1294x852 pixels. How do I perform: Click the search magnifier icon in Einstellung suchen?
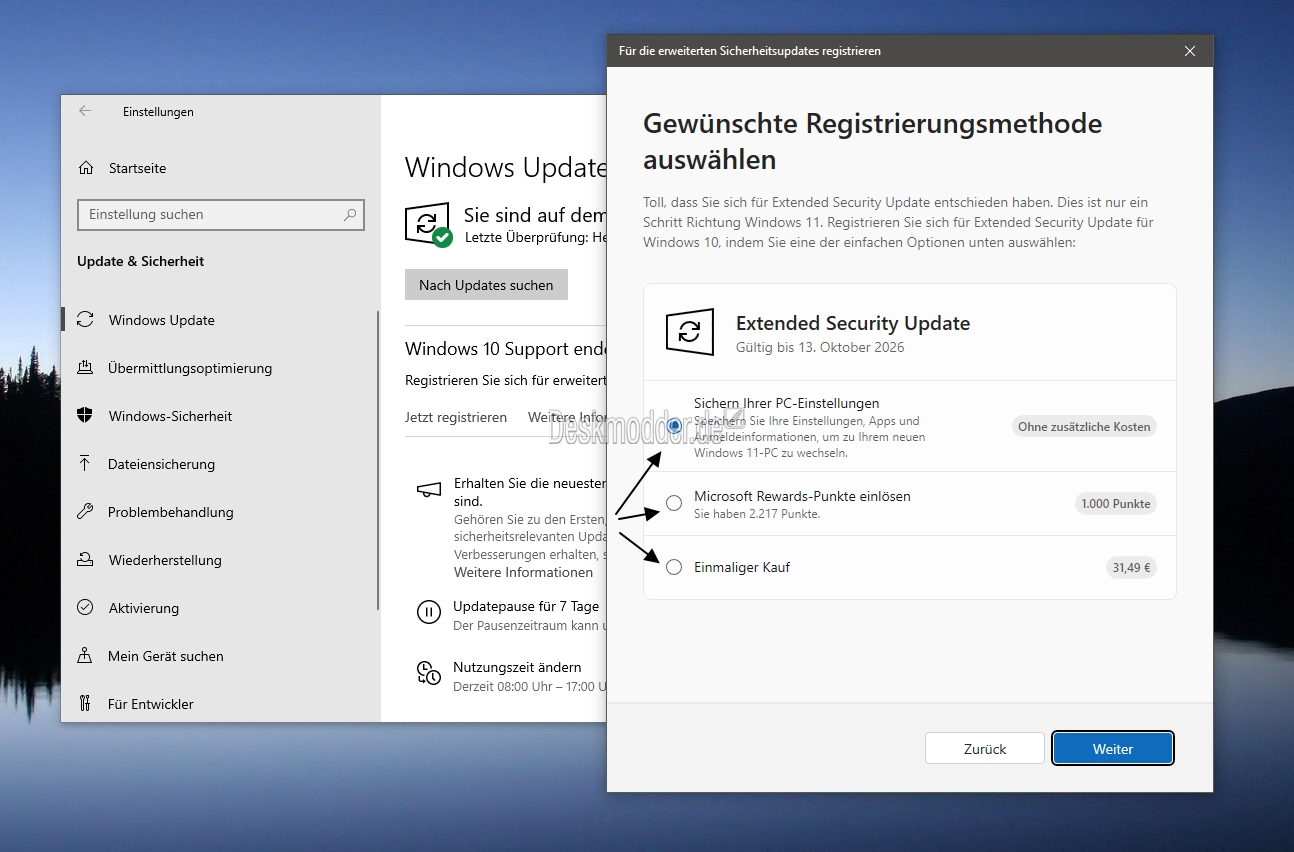pos(350,214)
